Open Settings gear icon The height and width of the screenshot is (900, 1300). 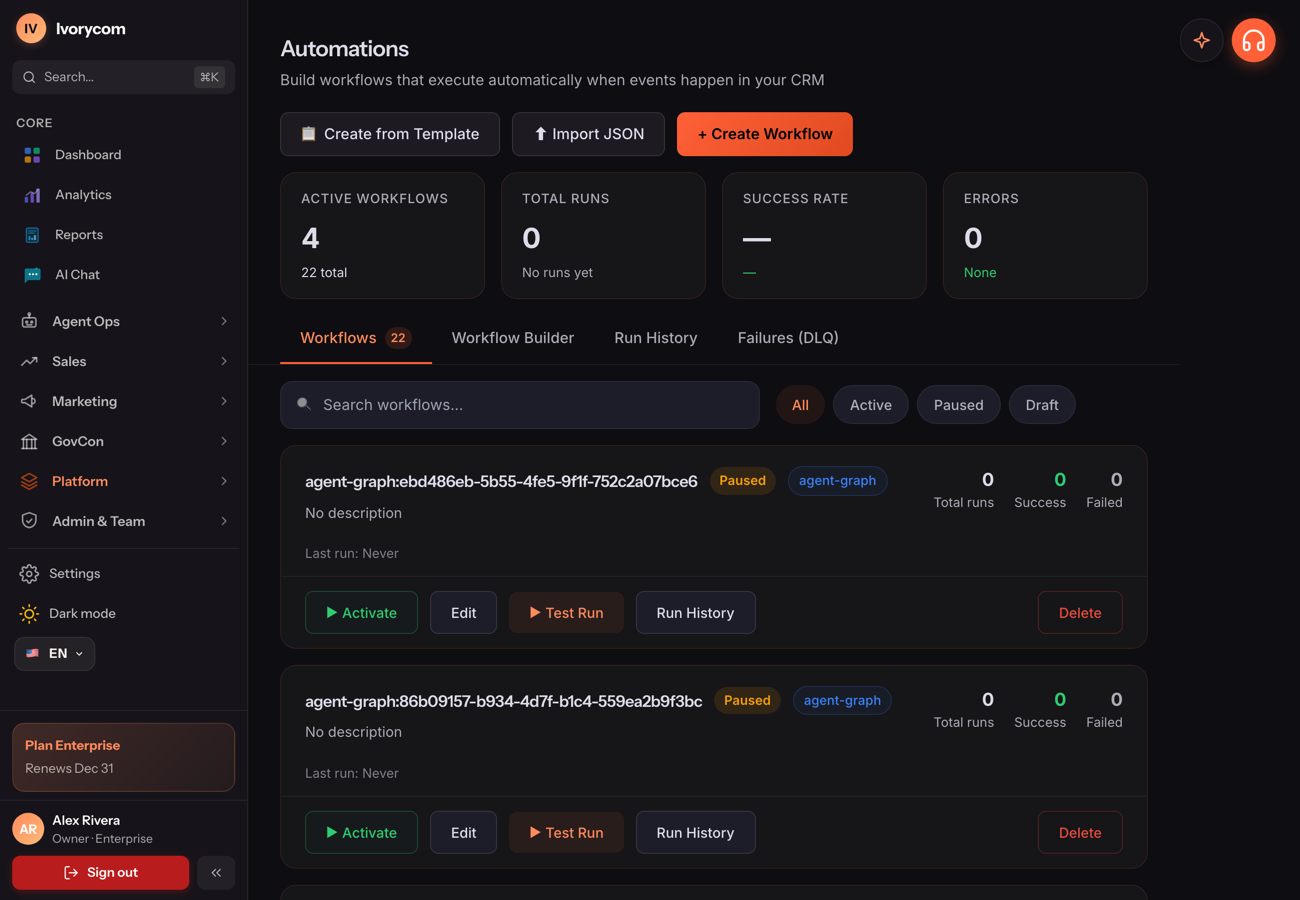pos(29,574)
